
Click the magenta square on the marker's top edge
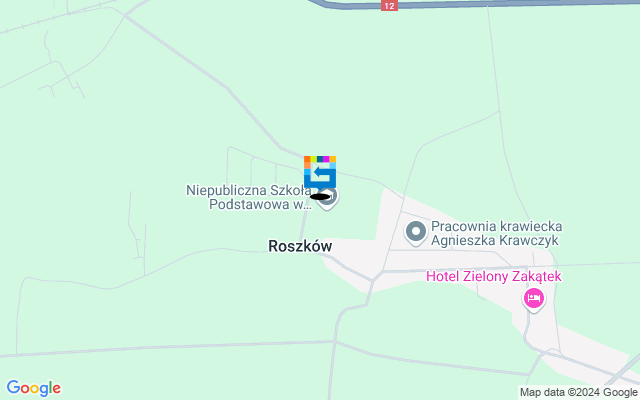(326, 159)
